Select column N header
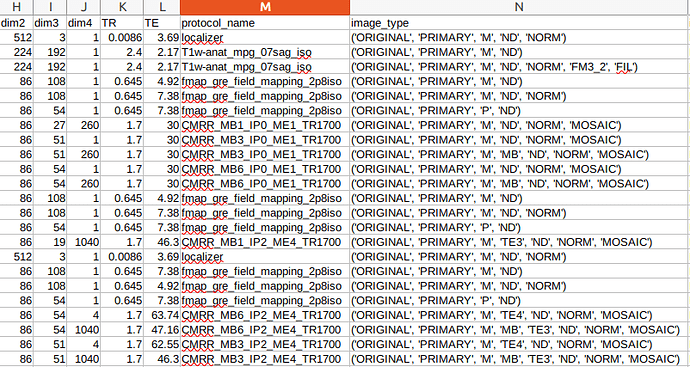Viewport: 690px width, 367px height. (520, 7)
